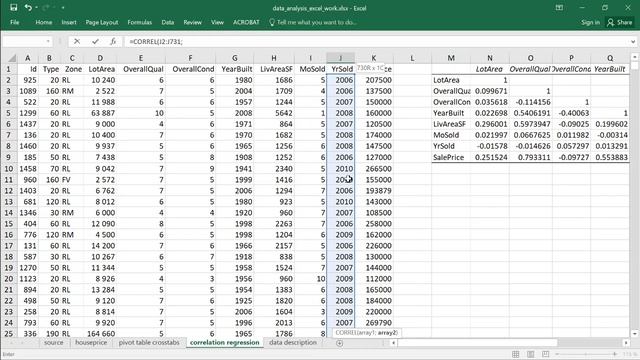This screenshot has height=360, width=640.
Task: Switch to Normal view icon
Action: coord(516,354)
